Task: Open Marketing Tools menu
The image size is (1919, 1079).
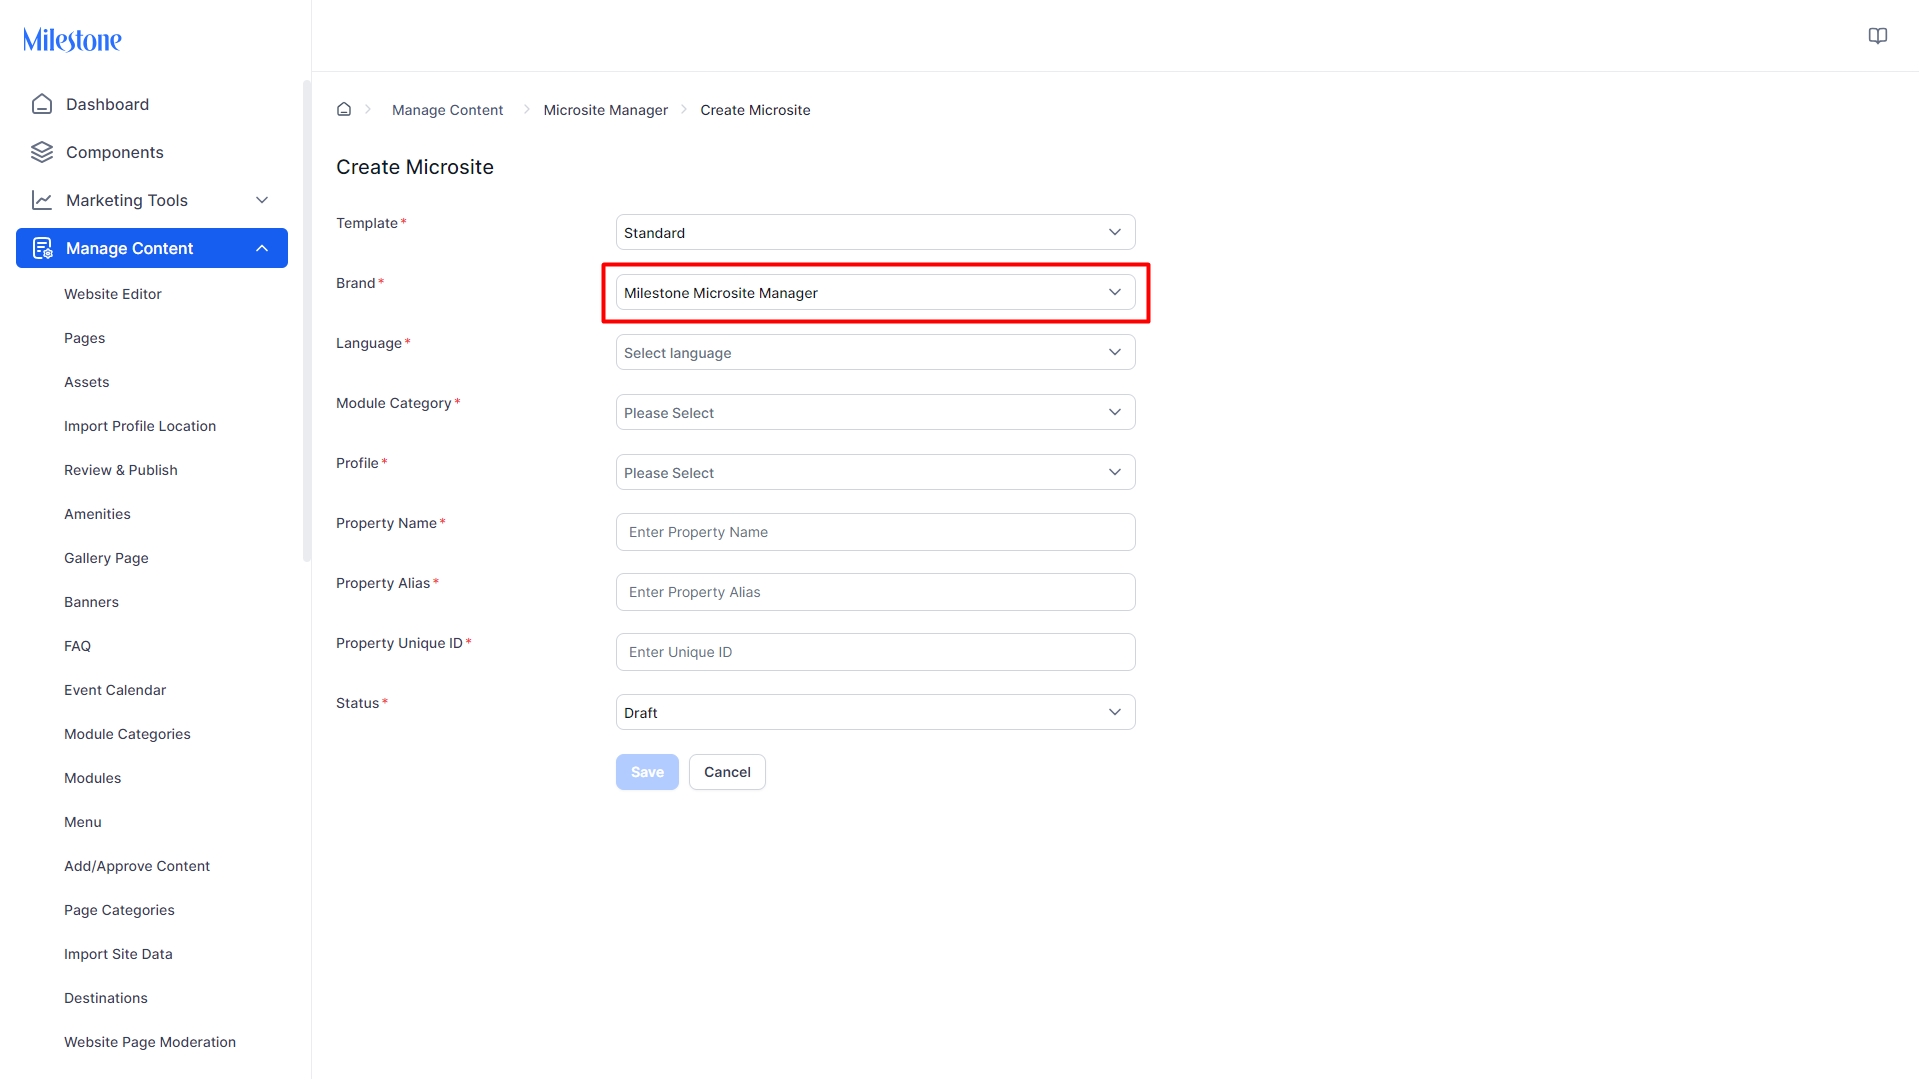Action: click(152, 200)
